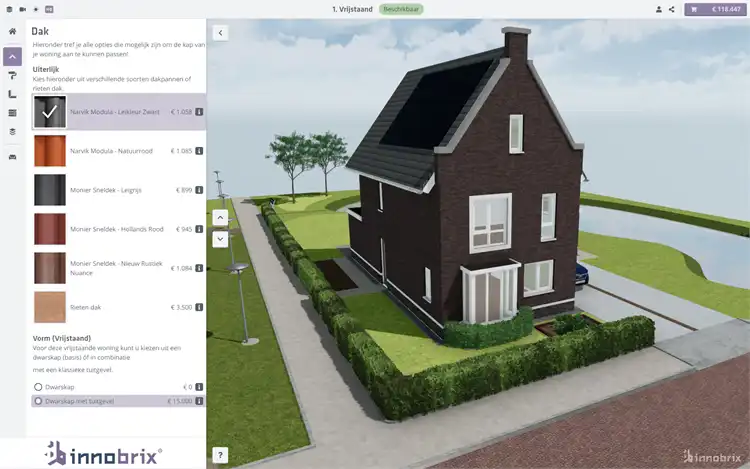Open the stacked bars sidebar section
This screenshot has height=469, width=750.
pos(12,113)
